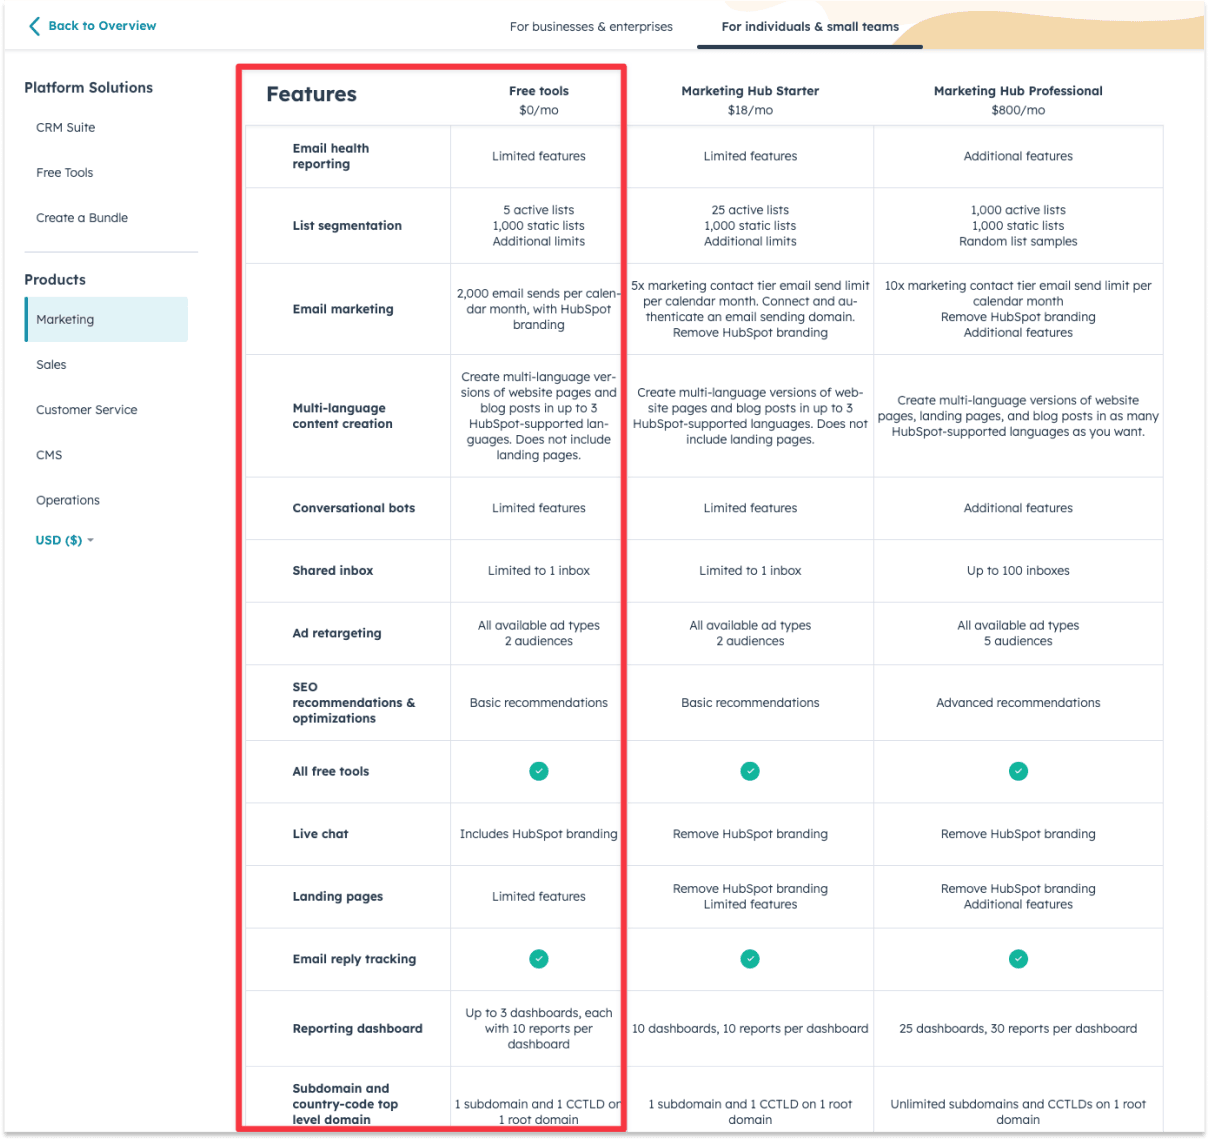
Task: Click Operations in the Products sidebar
Action: 67,499
